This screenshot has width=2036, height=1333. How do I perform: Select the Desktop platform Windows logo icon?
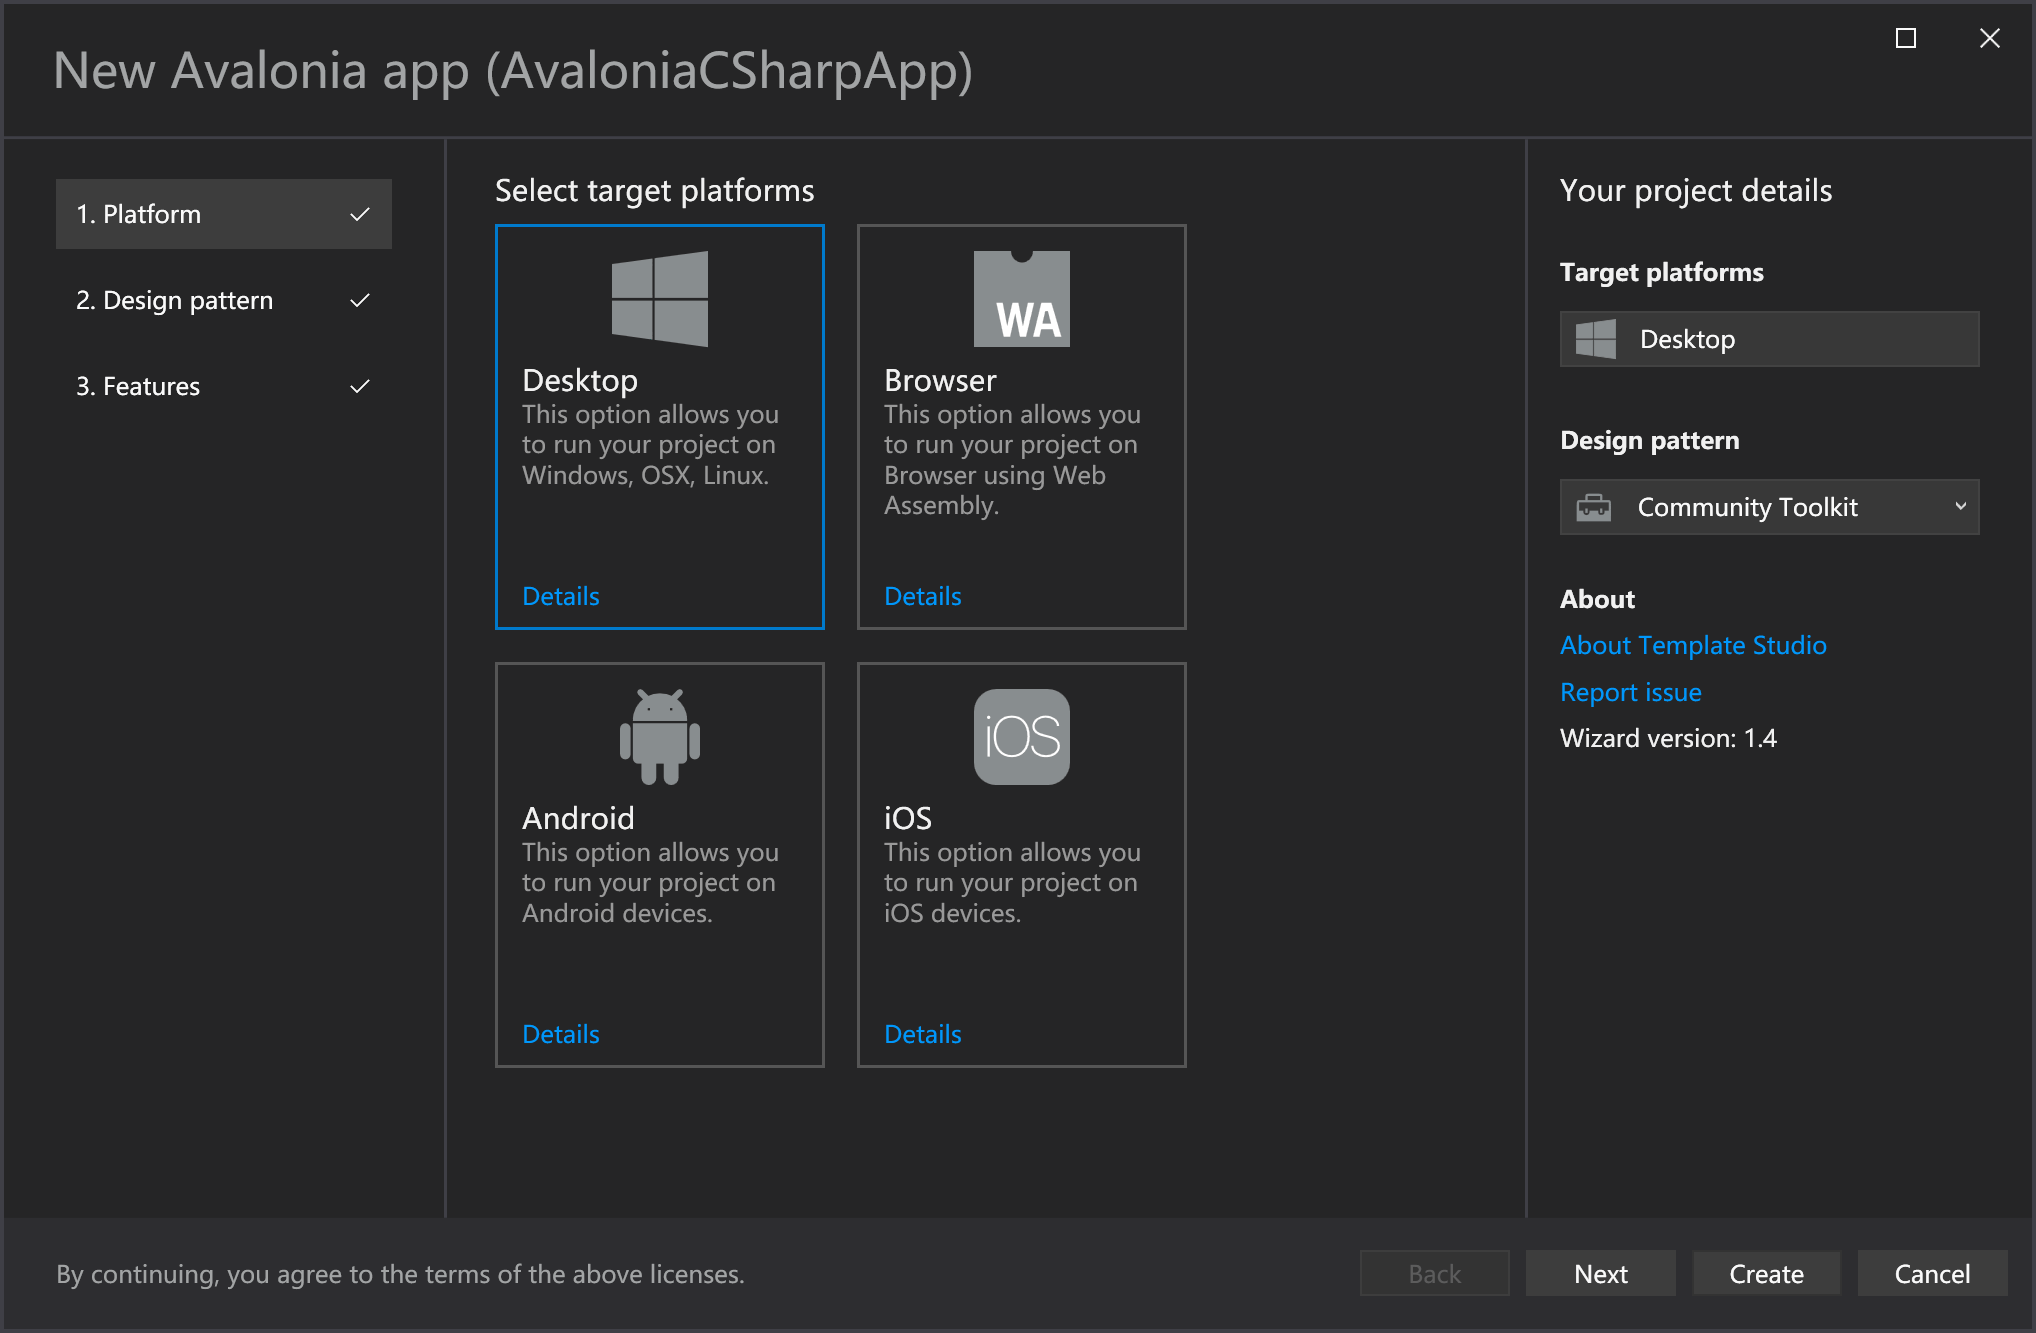(x=660, y=299)
